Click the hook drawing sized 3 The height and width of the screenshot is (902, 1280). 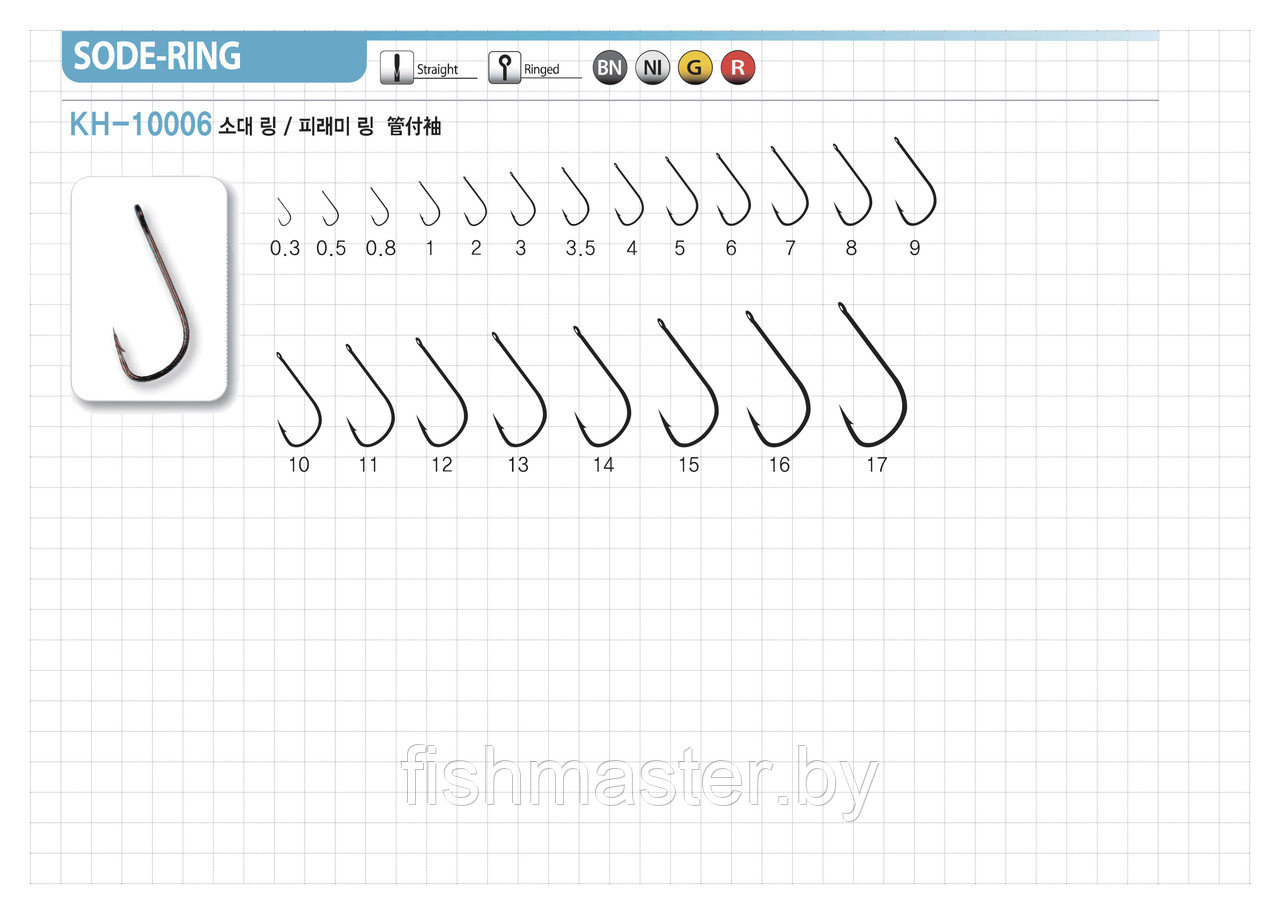coord(522,198)
